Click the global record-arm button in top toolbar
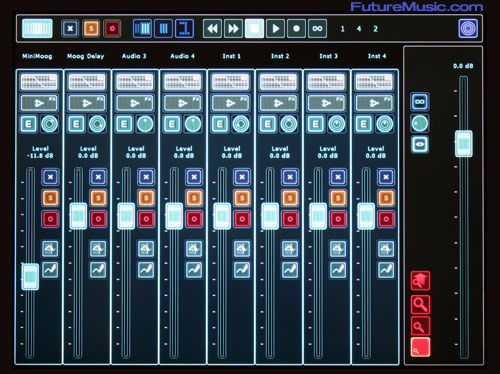Viewport: 500px width, 374px height. coord(112,29)
